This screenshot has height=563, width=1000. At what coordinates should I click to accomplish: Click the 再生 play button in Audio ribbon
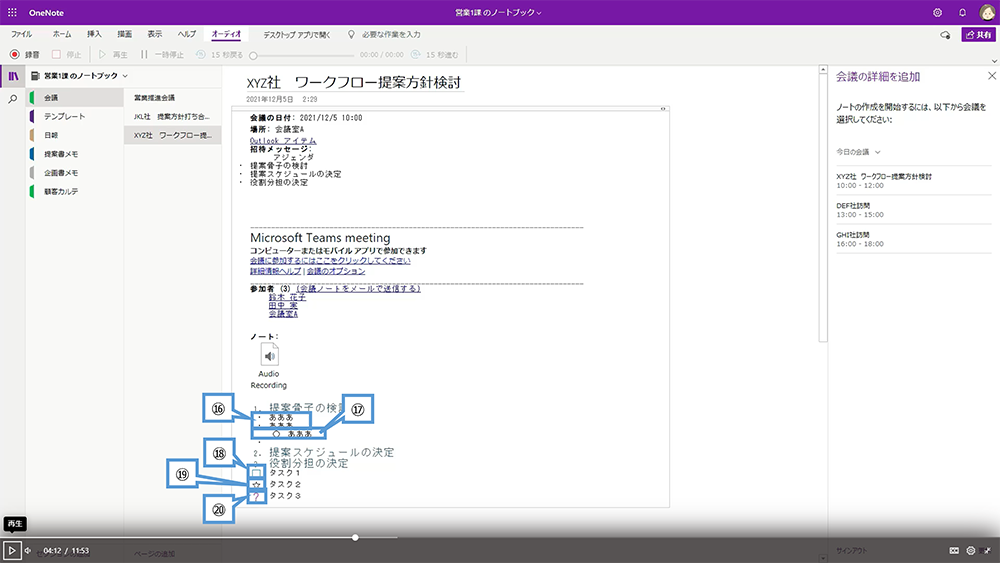[x=113, y=55]
